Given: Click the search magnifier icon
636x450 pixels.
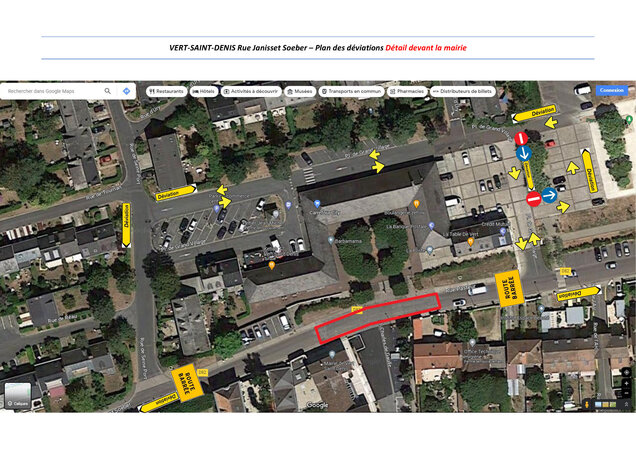Looking at the screenshot, I should [108, 91].
